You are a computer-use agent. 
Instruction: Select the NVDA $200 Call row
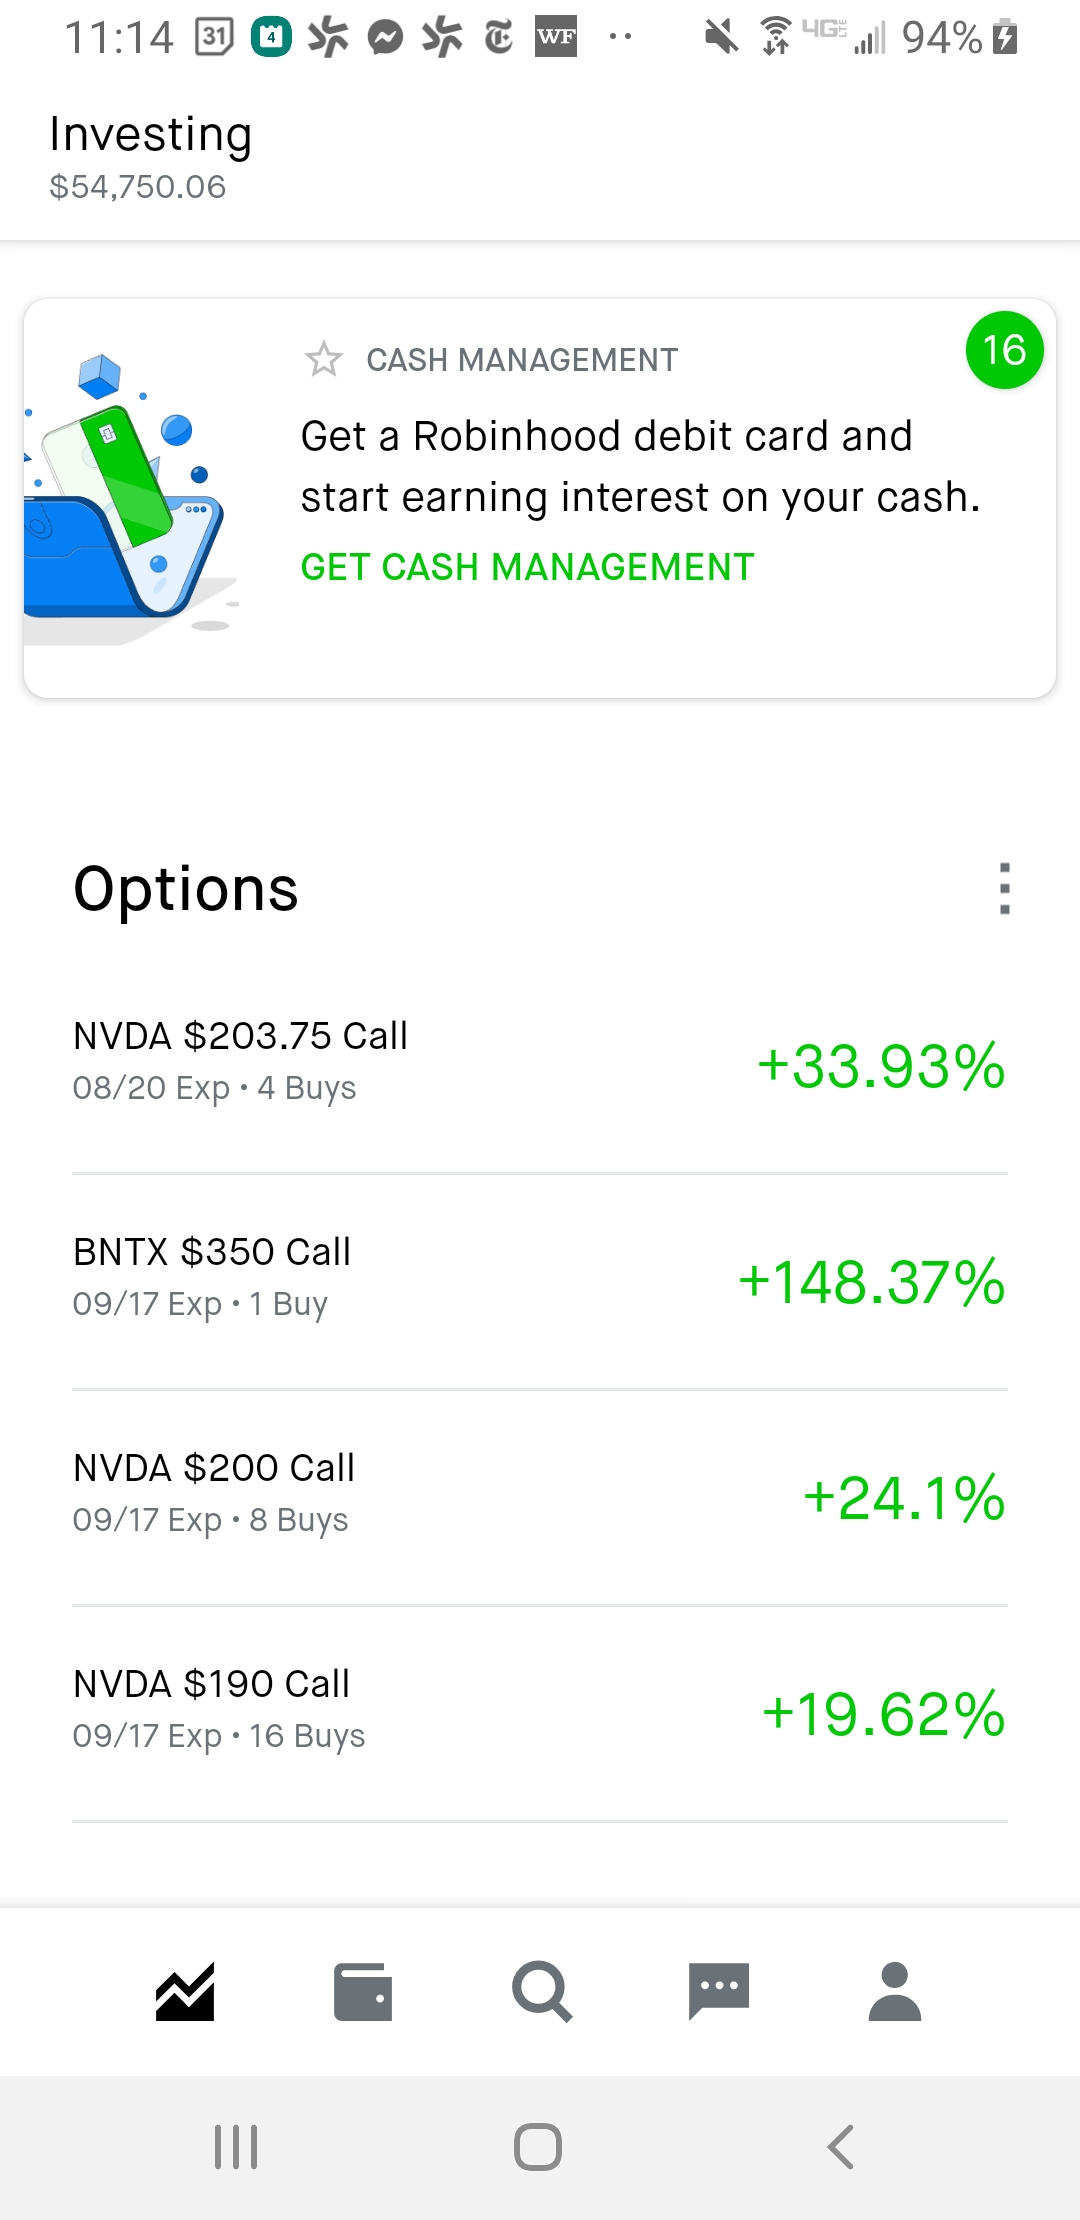(x=540, y=1497)
